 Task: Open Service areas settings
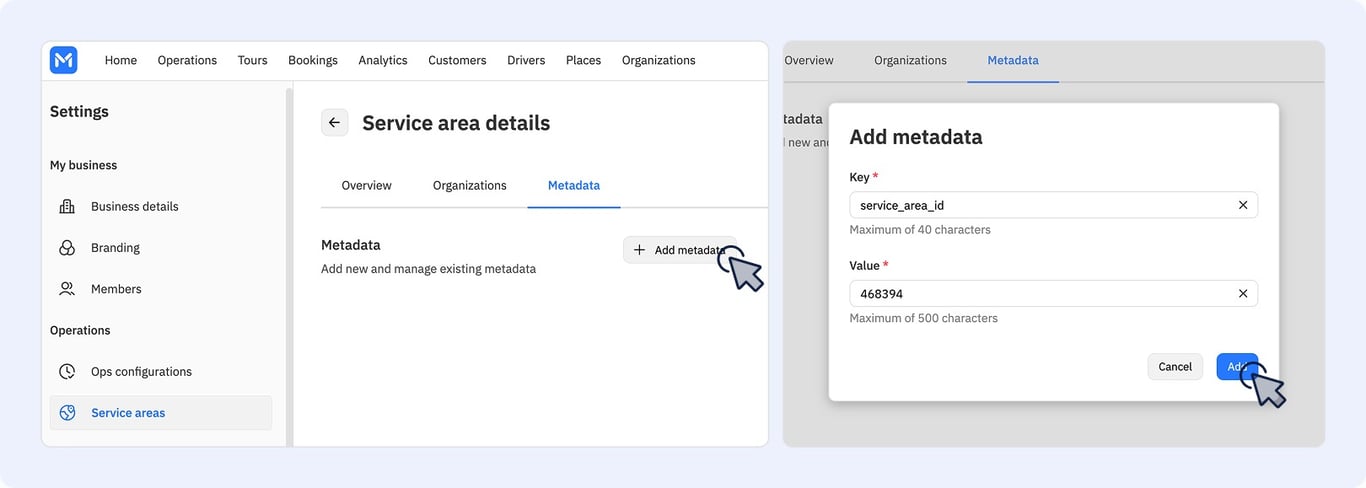coord(161,413)
